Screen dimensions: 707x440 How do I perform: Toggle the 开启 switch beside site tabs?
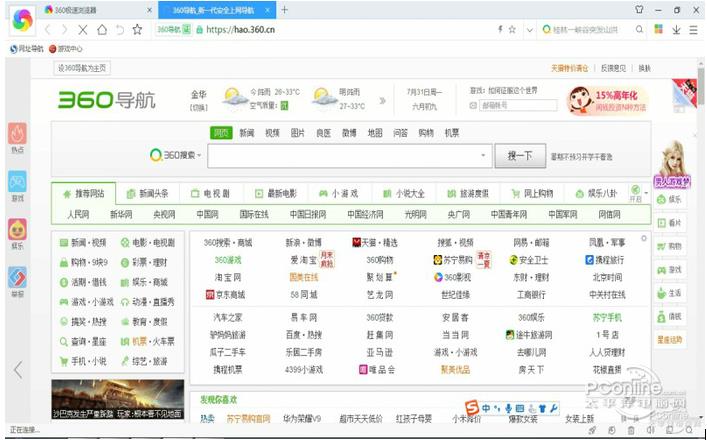(x=636, y=194)
